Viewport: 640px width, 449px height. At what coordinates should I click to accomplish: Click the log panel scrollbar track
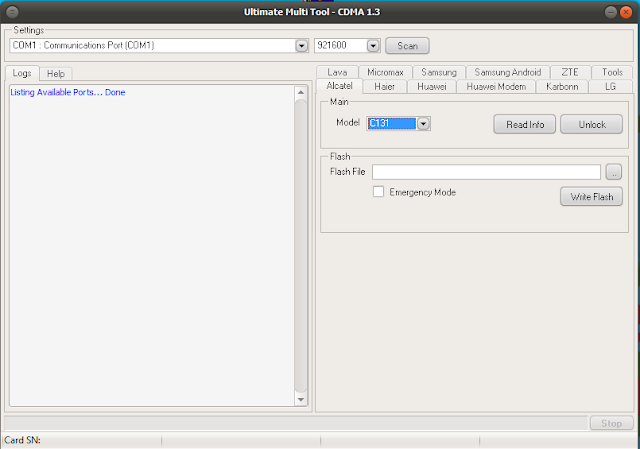(301, 246)
